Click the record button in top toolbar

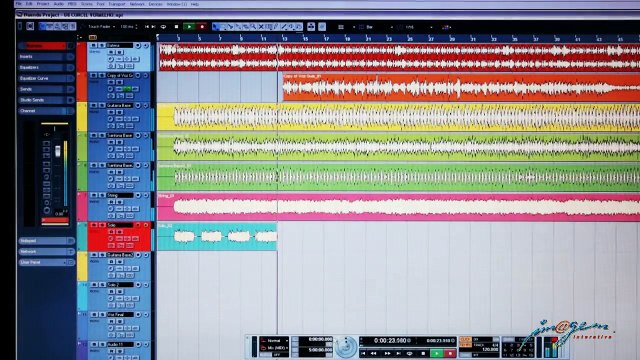coord(202,27)
